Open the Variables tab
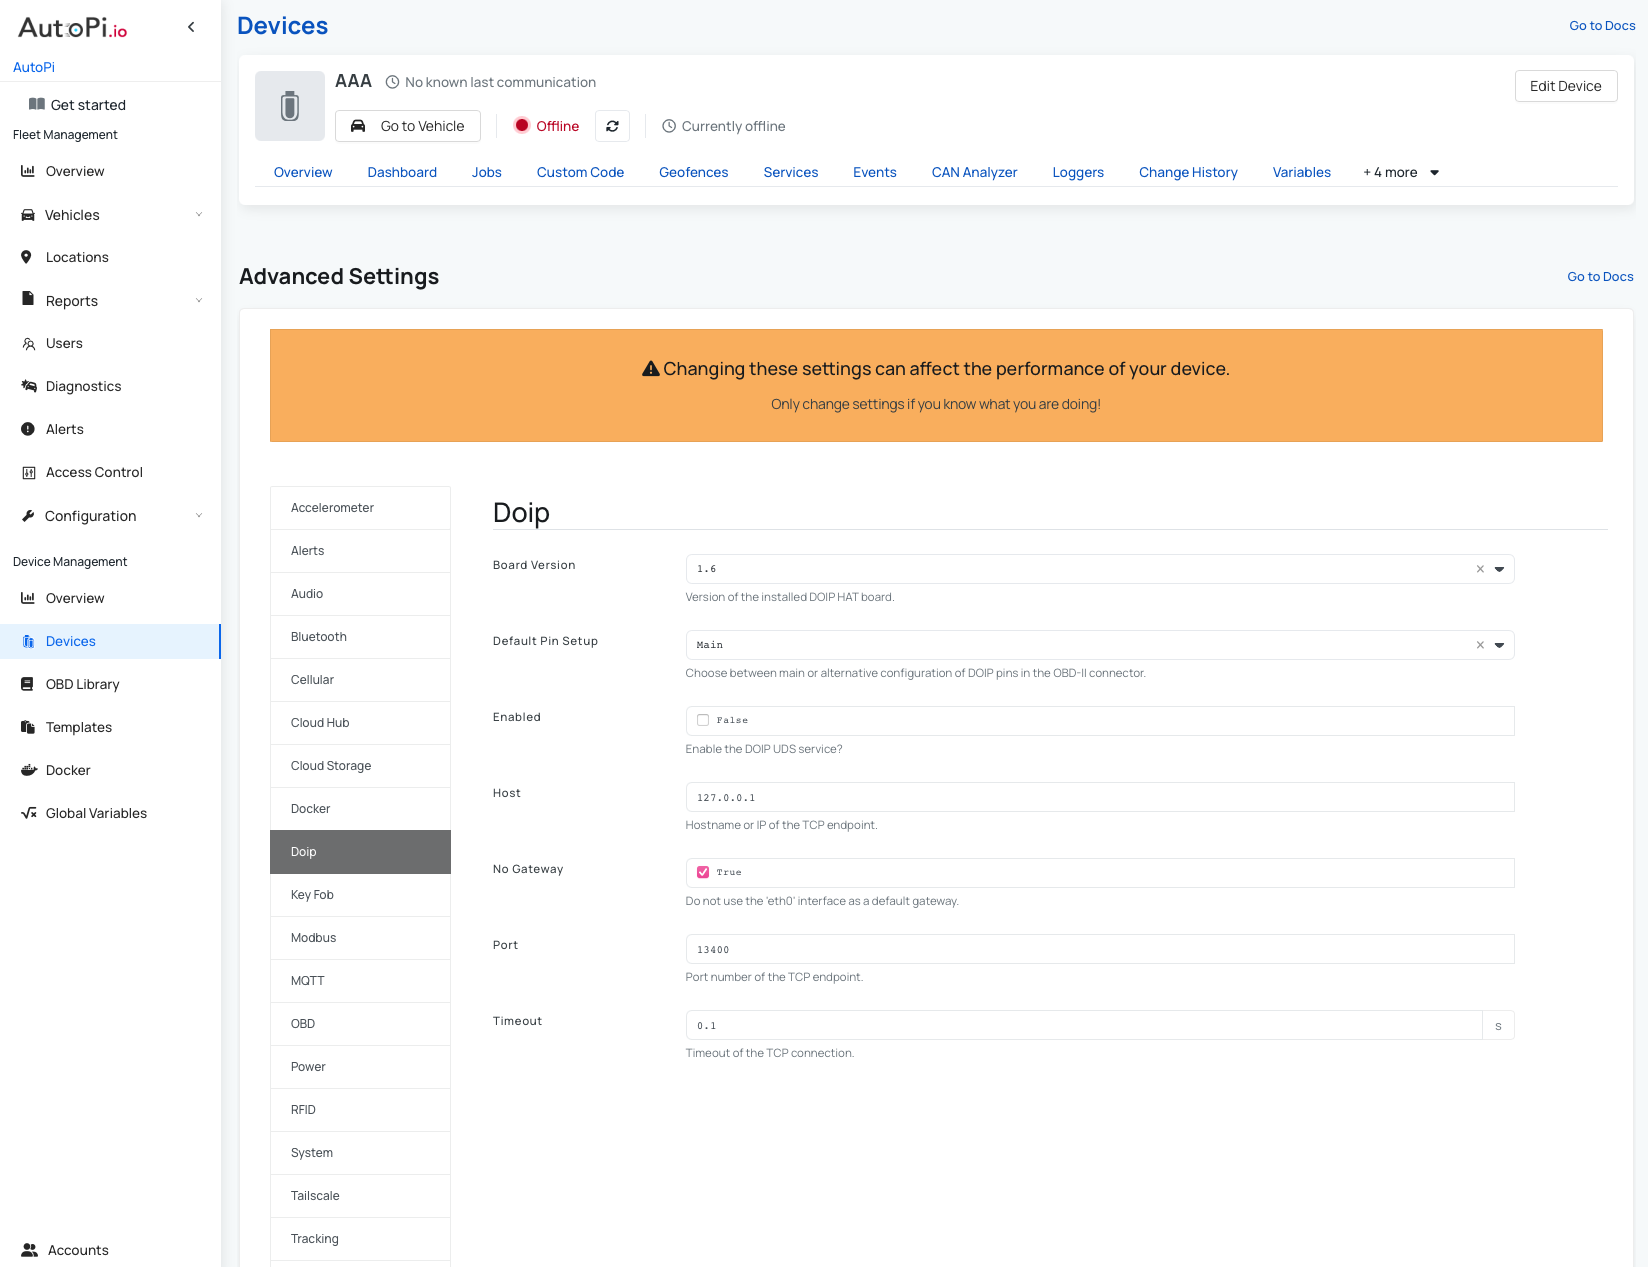Image resolution: width=1648 pixels, height=1267 pixels. [1302, 172]
